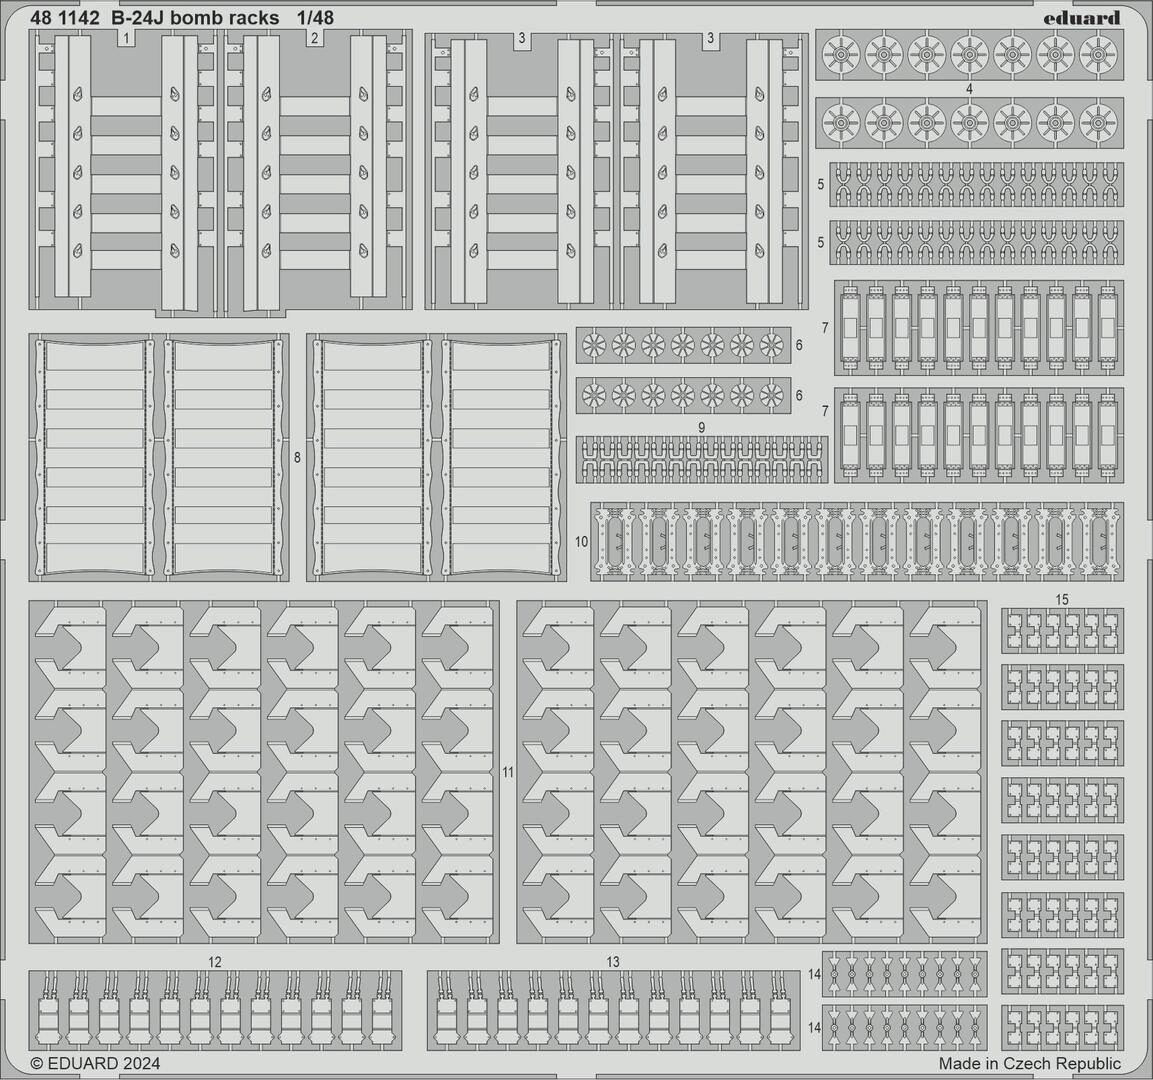Click part number label 2
This screenshot has width=1153, height=1080.
click(314, 38)
